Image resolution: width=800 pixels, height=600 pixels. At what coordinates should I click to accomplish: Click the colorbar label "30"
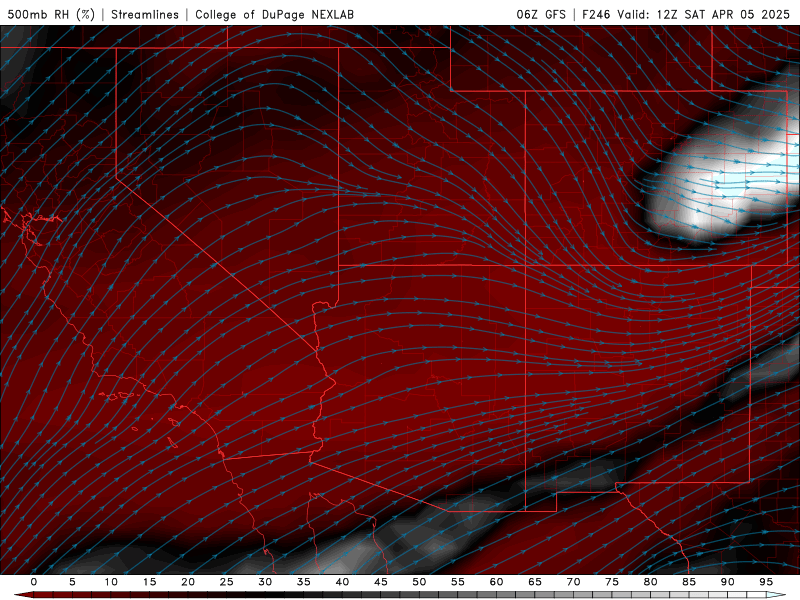pos(265,582)
